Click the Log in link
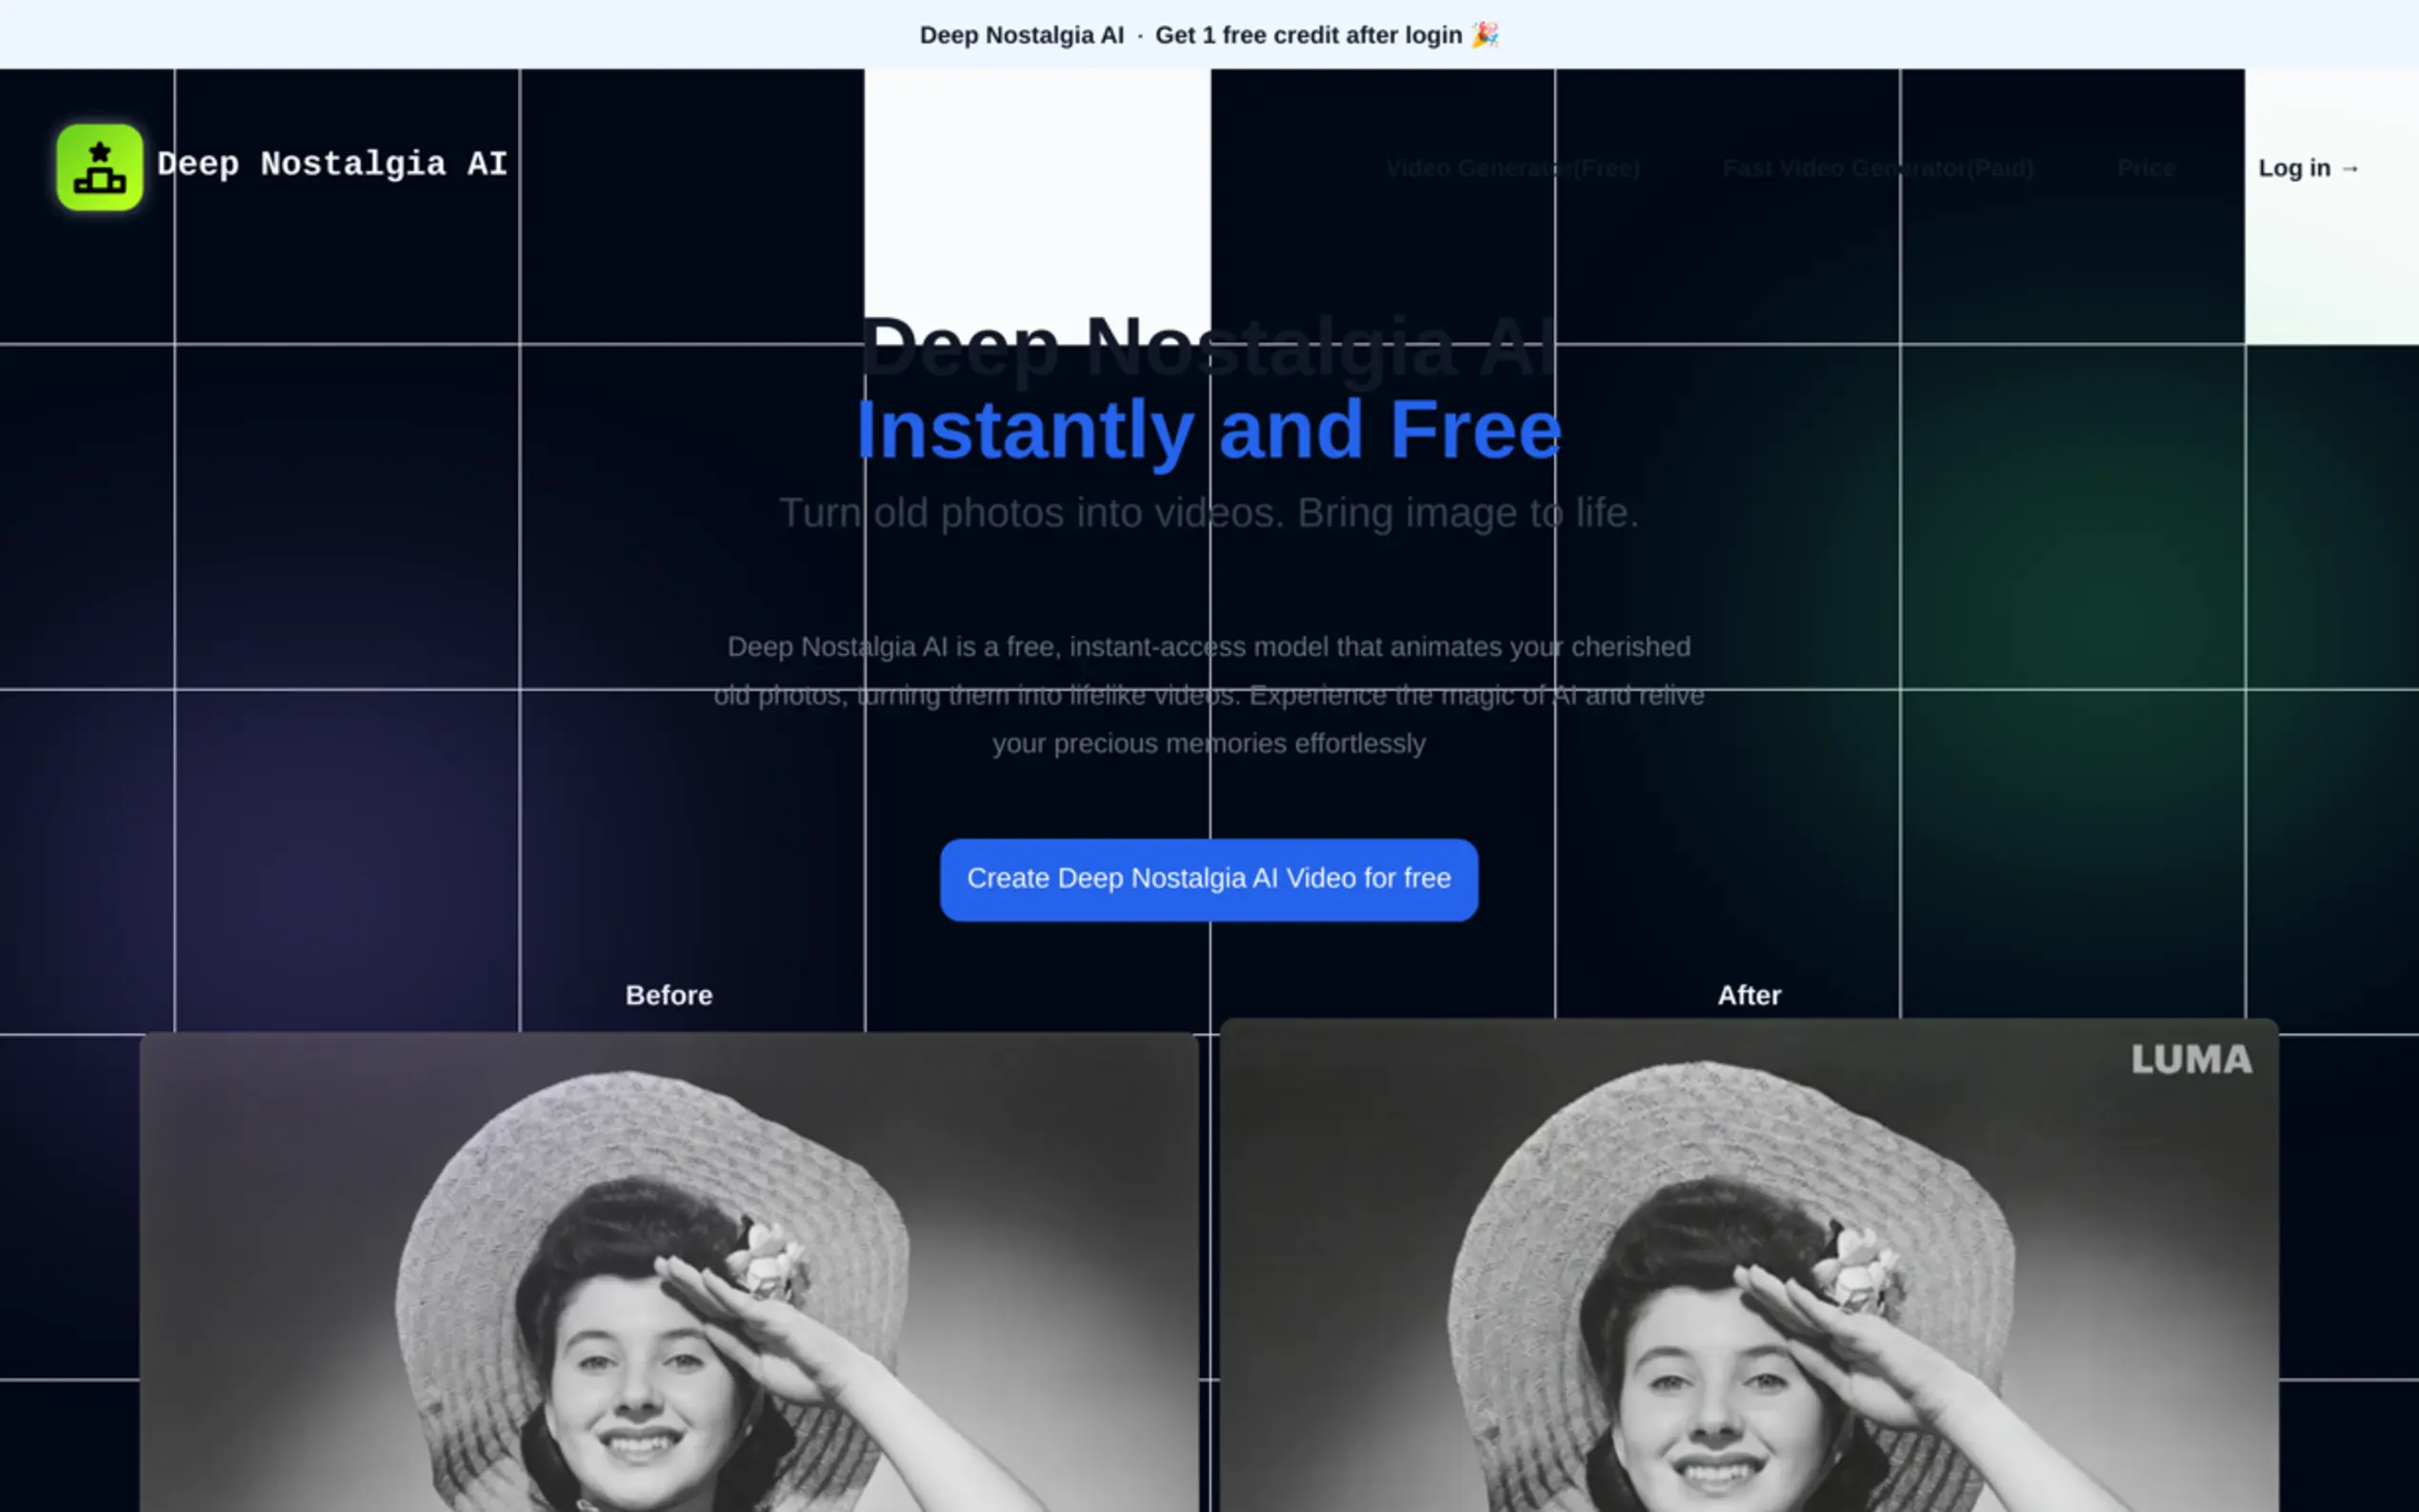The image size is (2419, 1512). click(2294, 168)
